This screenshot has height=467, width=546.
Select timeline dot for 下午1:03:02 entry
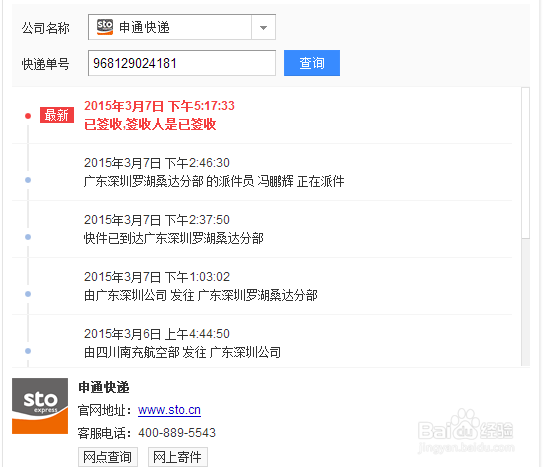28,294
